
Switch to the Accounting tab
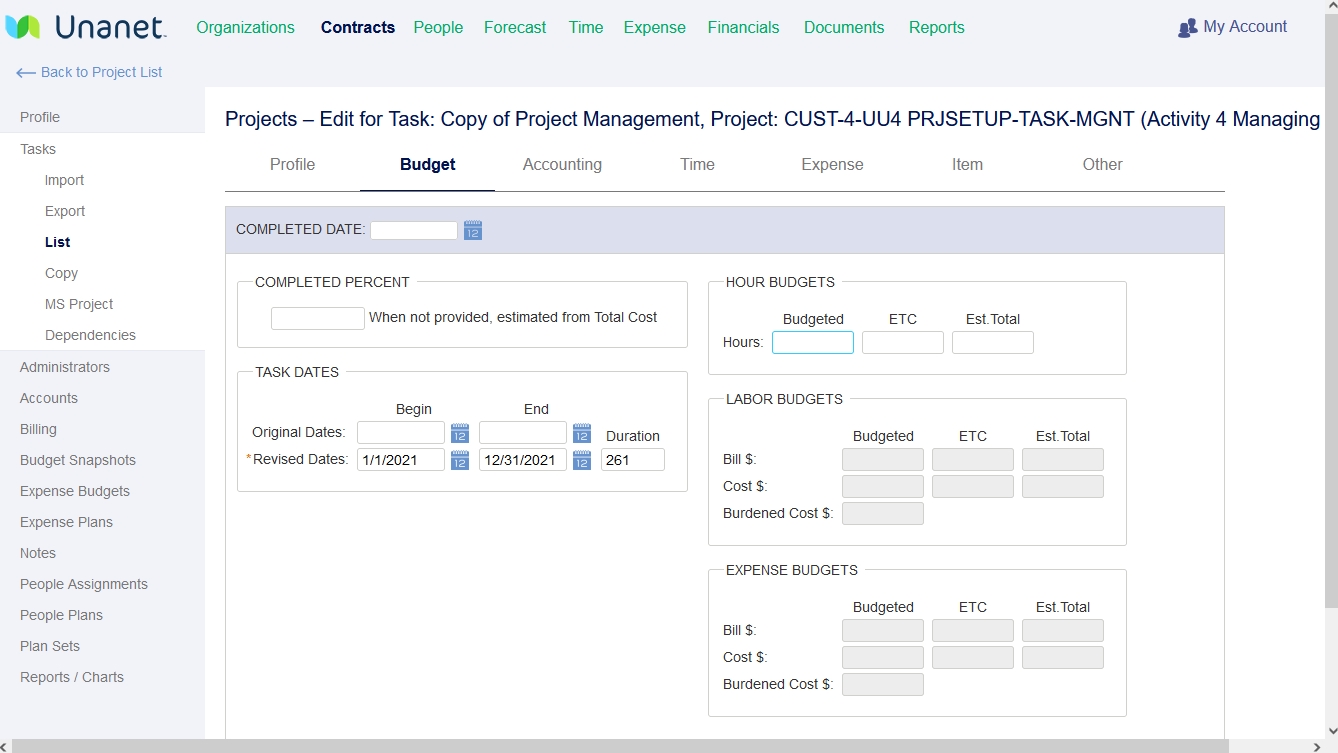[x=562, y=164]
